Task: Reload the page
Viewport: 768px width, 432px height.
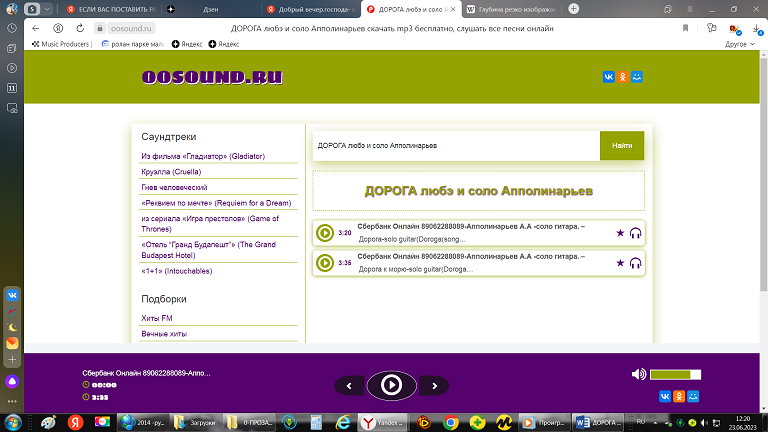Action: click(x=80, y=28)
